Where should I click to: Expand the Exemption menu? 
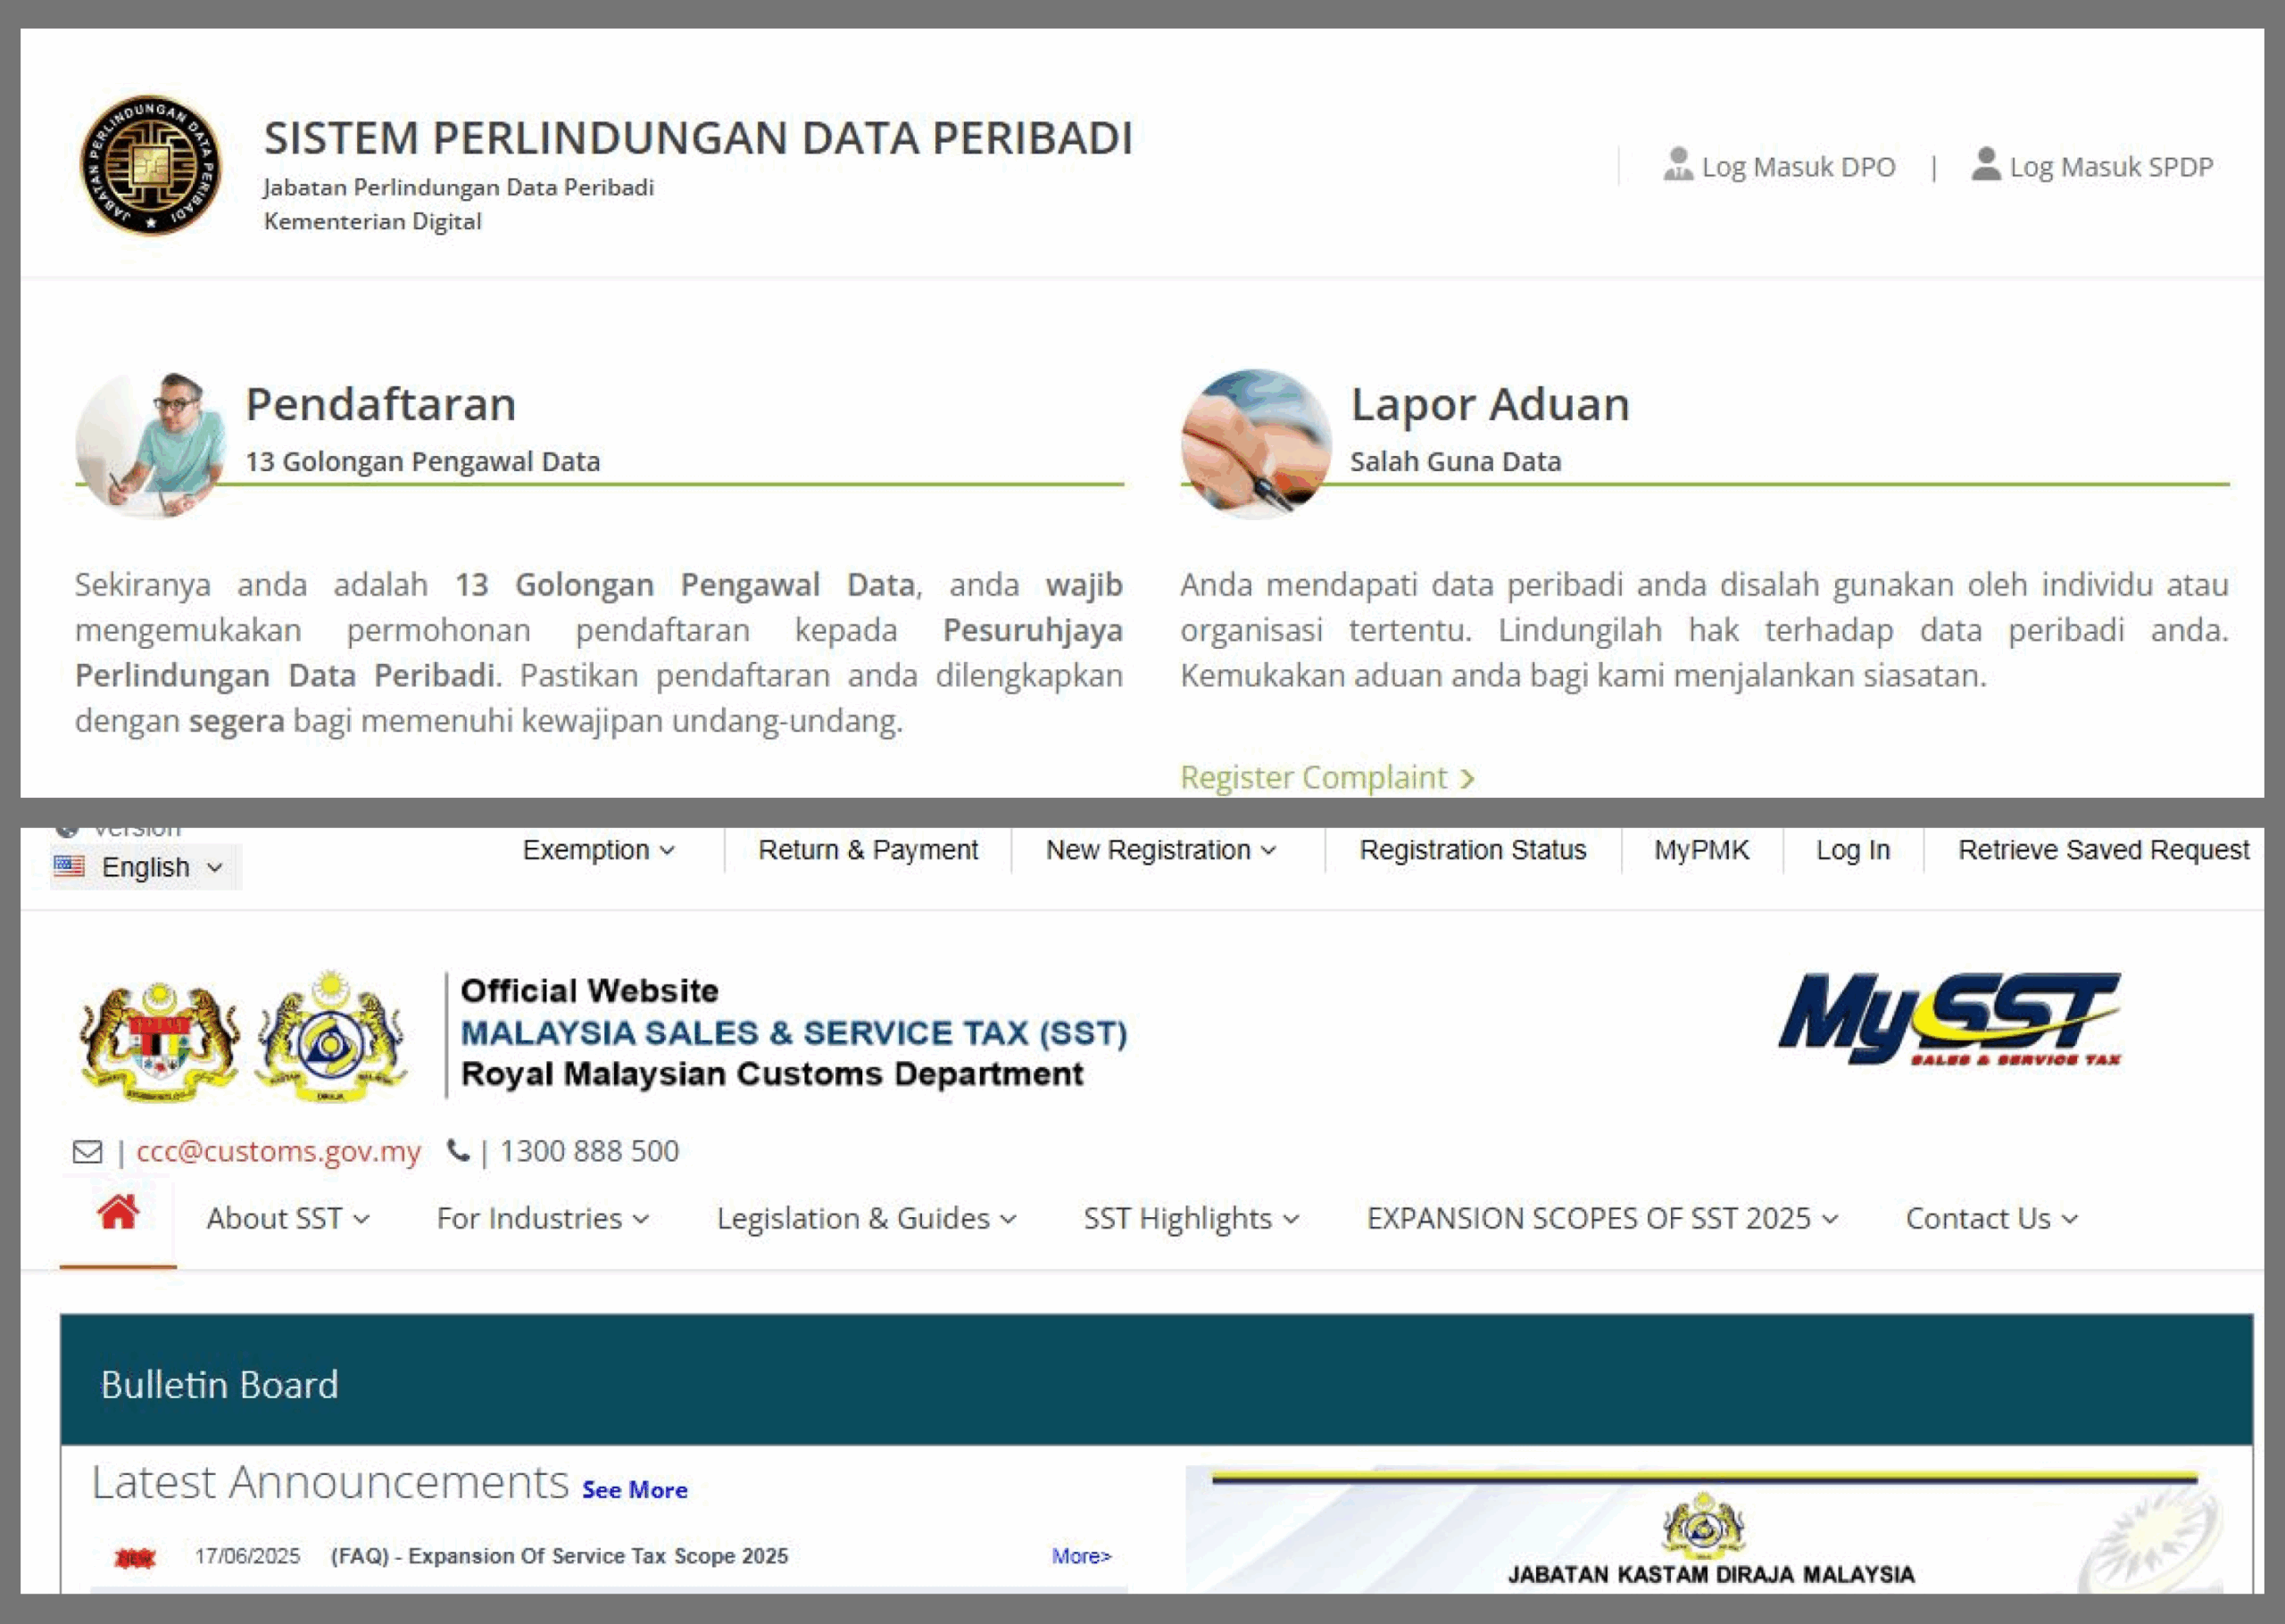click(x=598, y=850)
